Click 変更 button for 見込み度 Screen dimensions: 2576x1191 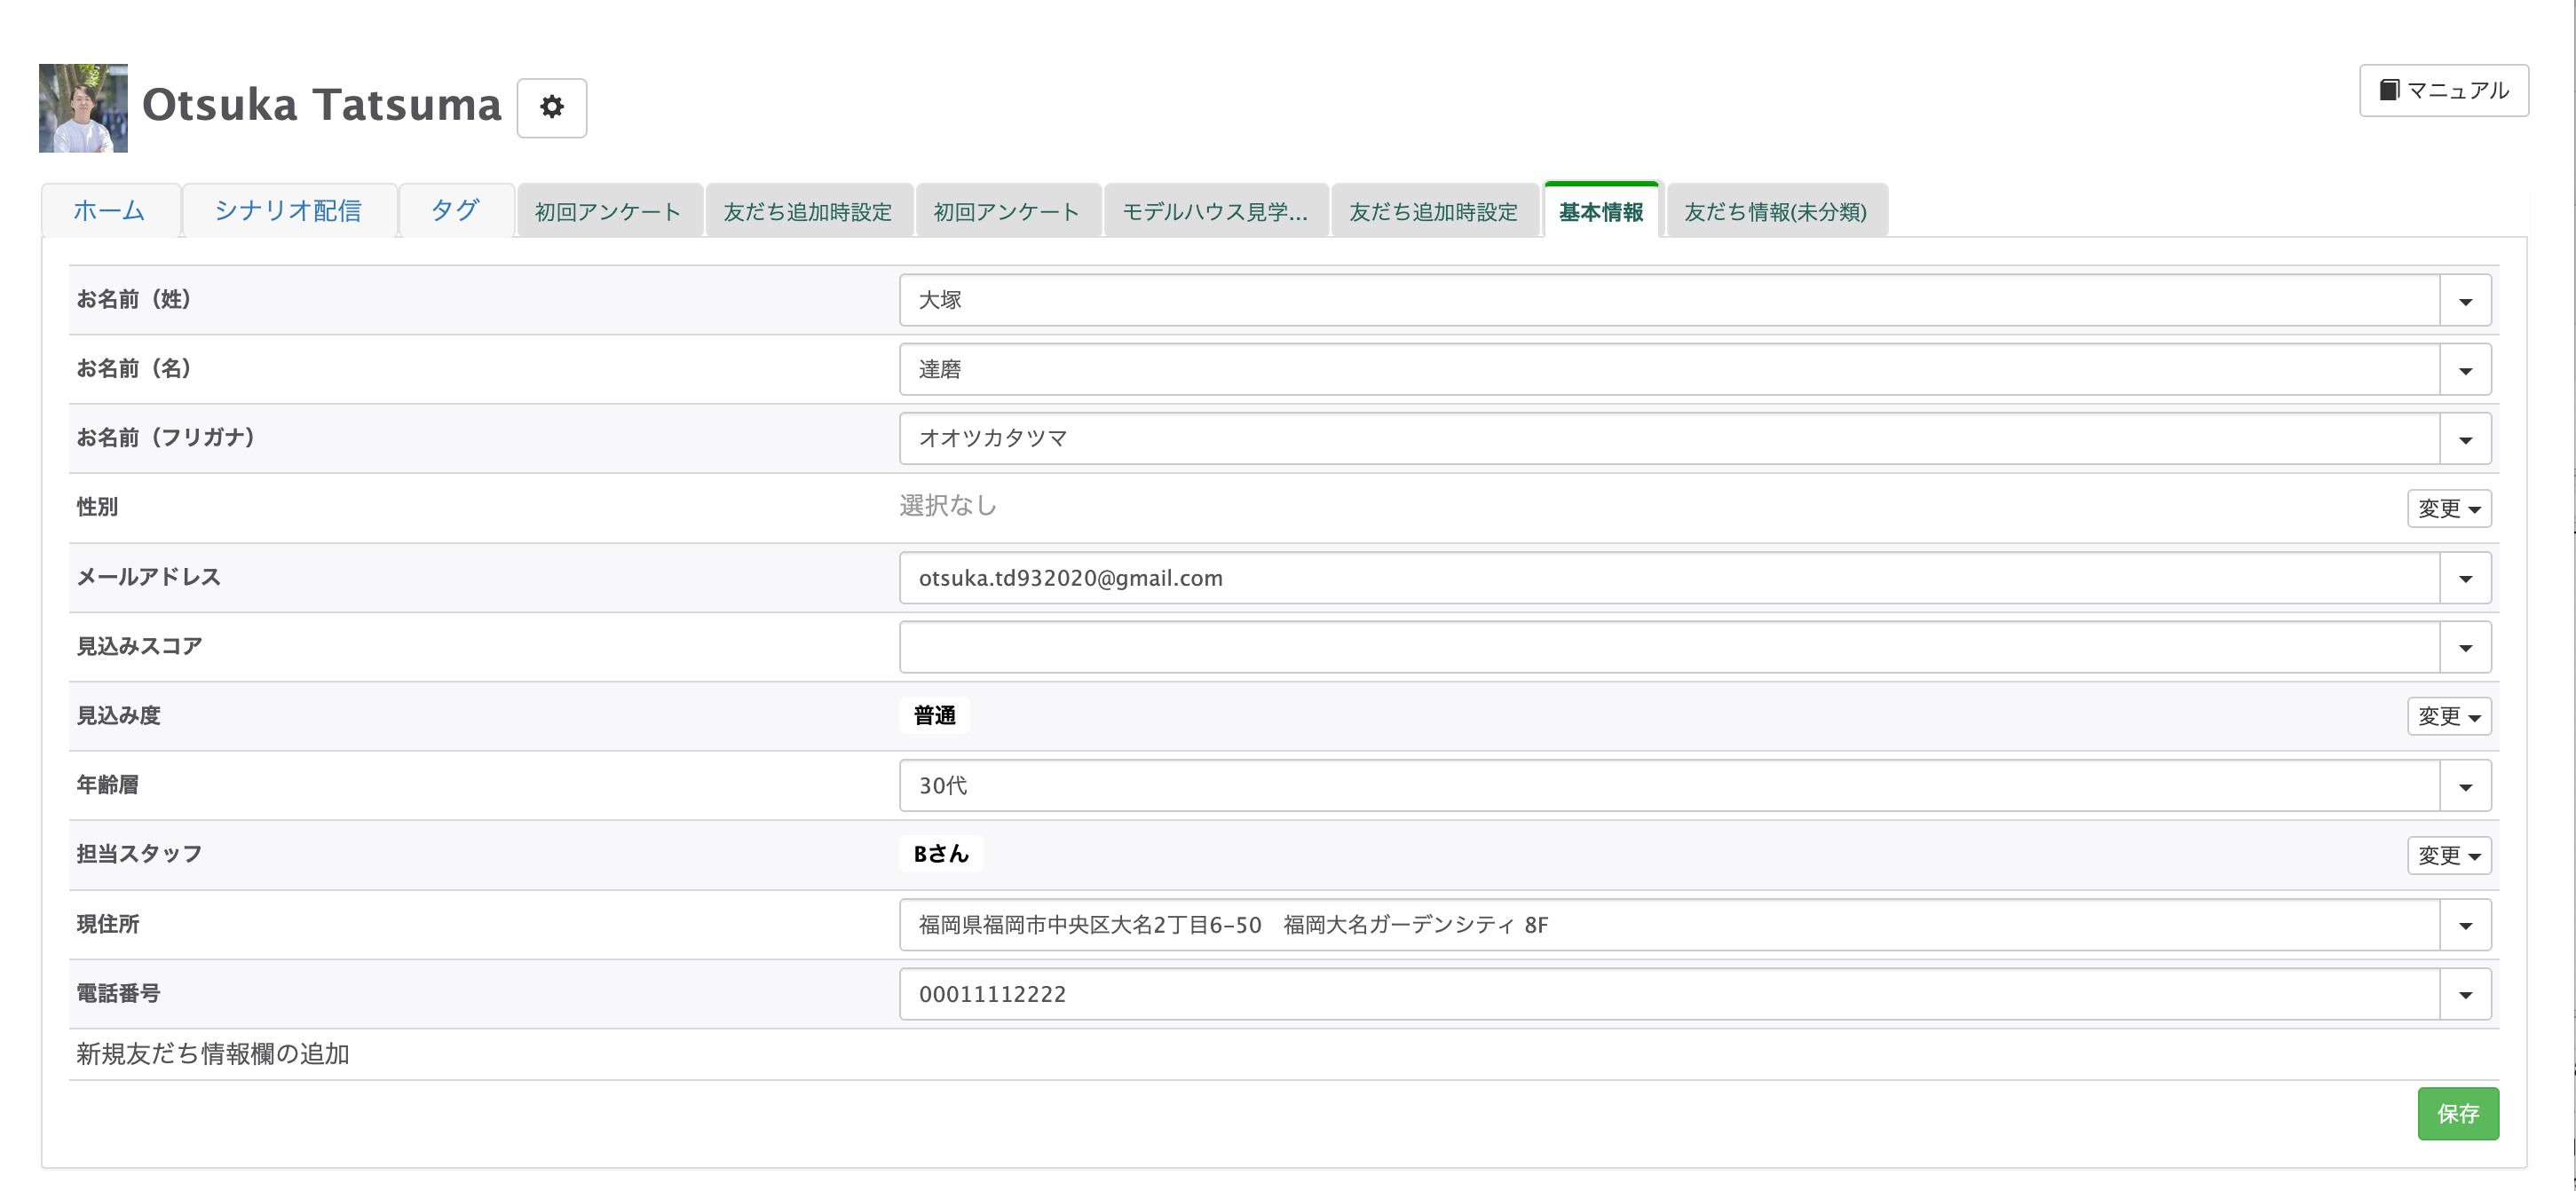point(2448,716)
